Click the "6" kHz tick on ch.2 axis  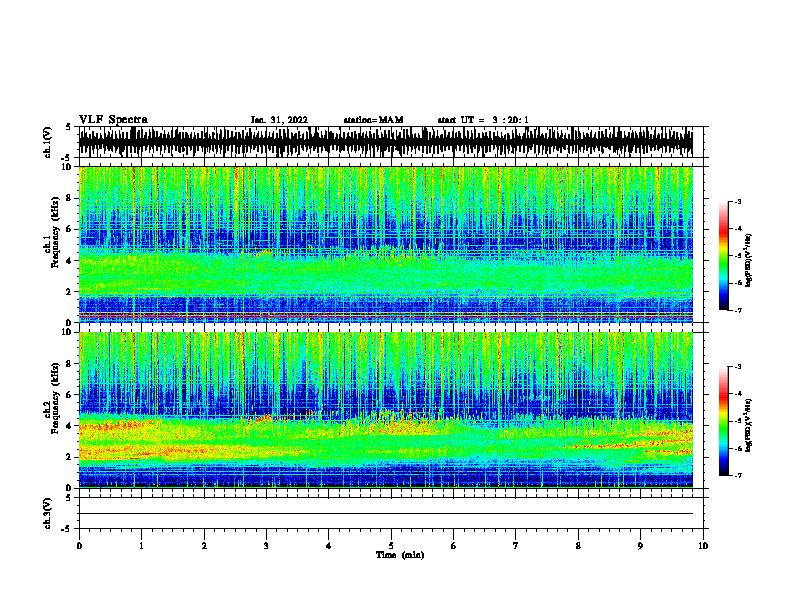pyautogui.click(x=69, y=394)
